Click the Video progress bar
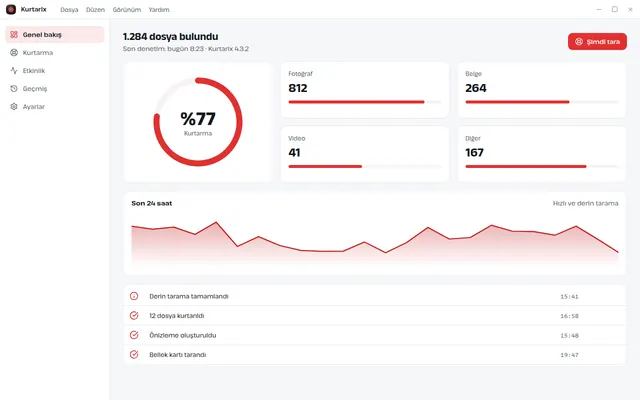 click(x=364, y=167)
